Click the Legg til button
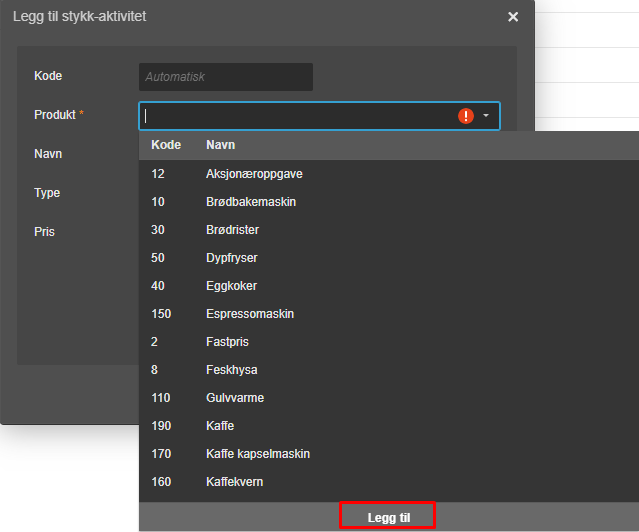This screenshot has height=532, width=639. [x=388, y=517]
